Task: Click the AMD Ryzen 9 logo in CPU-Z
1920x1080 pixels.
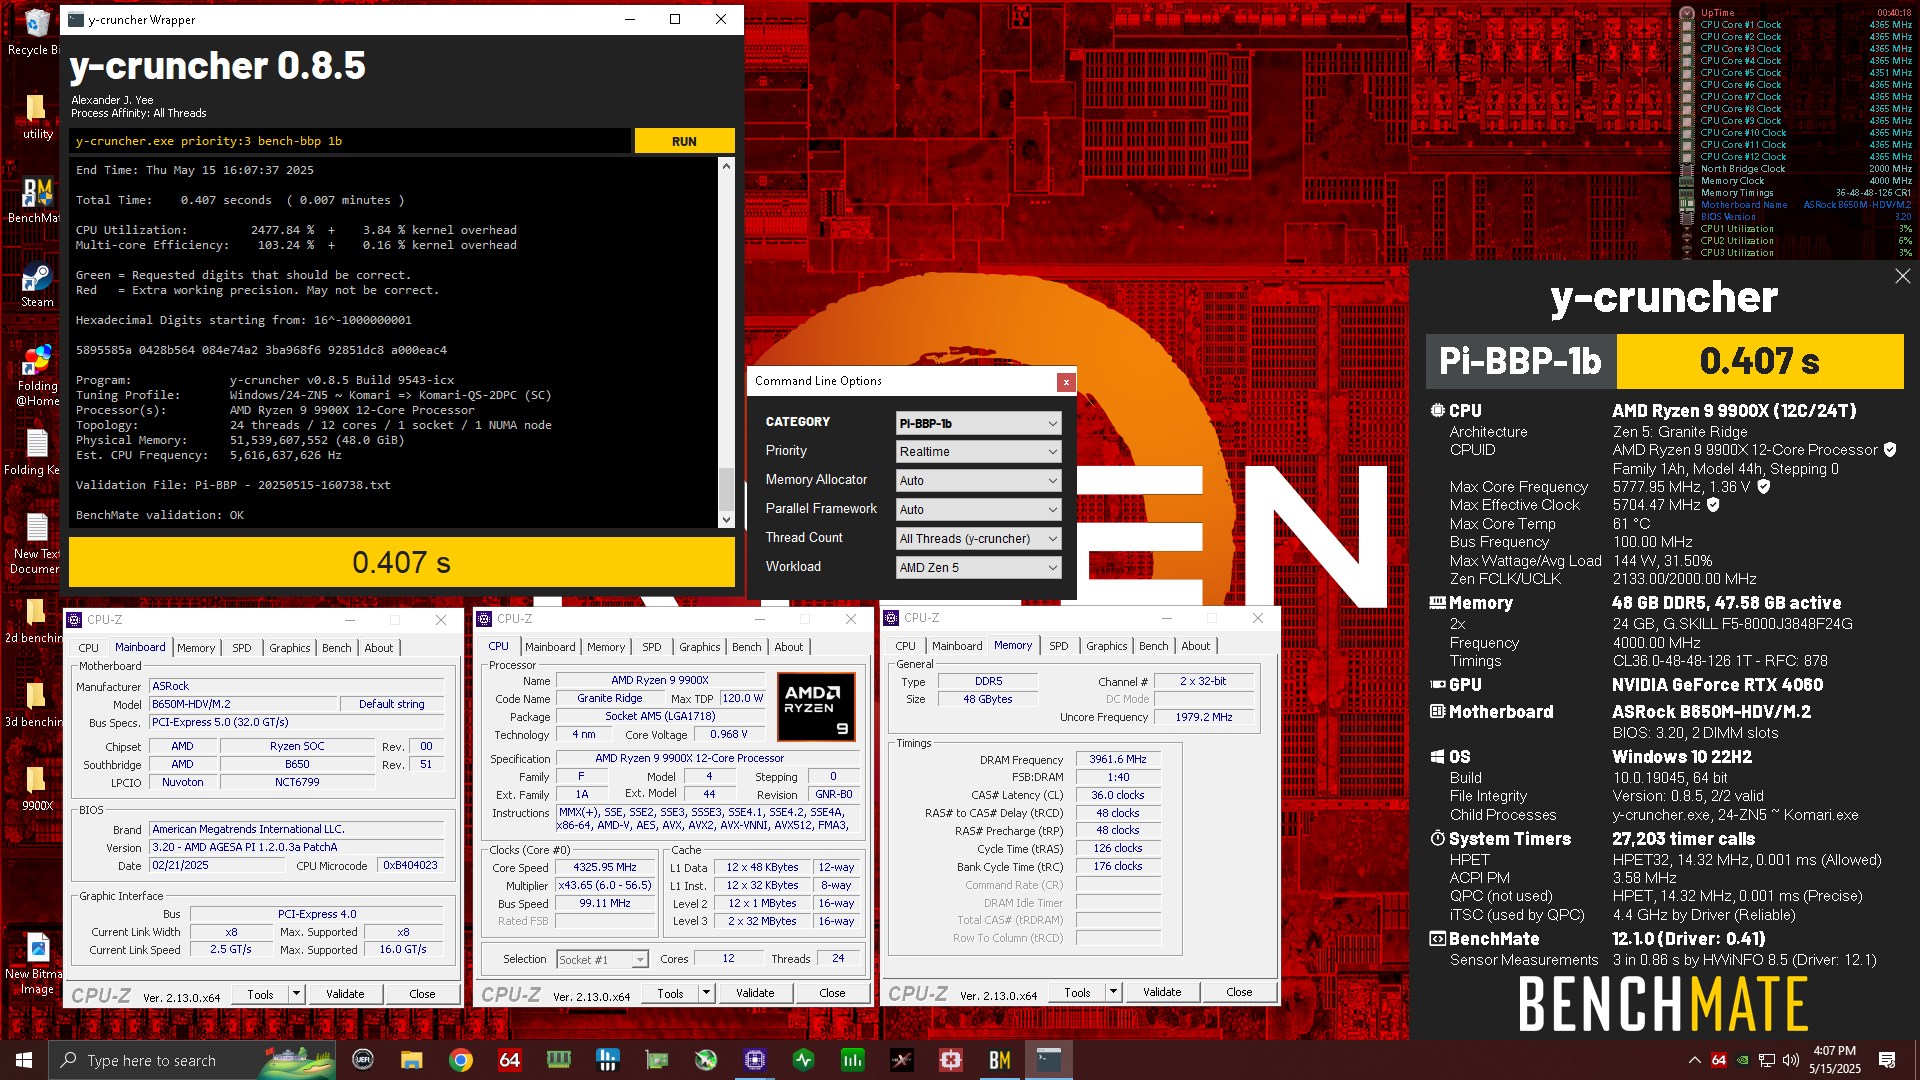Action: click(816, 707)
